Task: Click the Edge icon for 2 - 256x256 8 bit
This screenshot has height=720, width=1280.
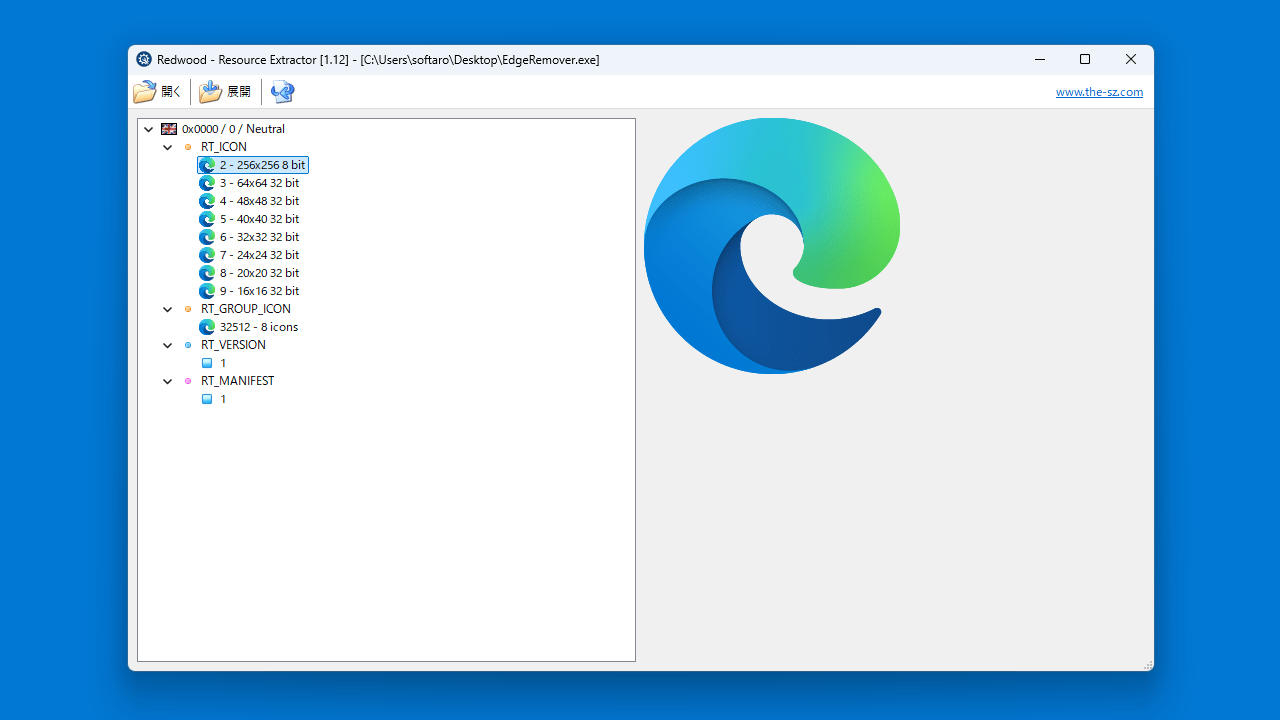Action: tap(207, 165)
